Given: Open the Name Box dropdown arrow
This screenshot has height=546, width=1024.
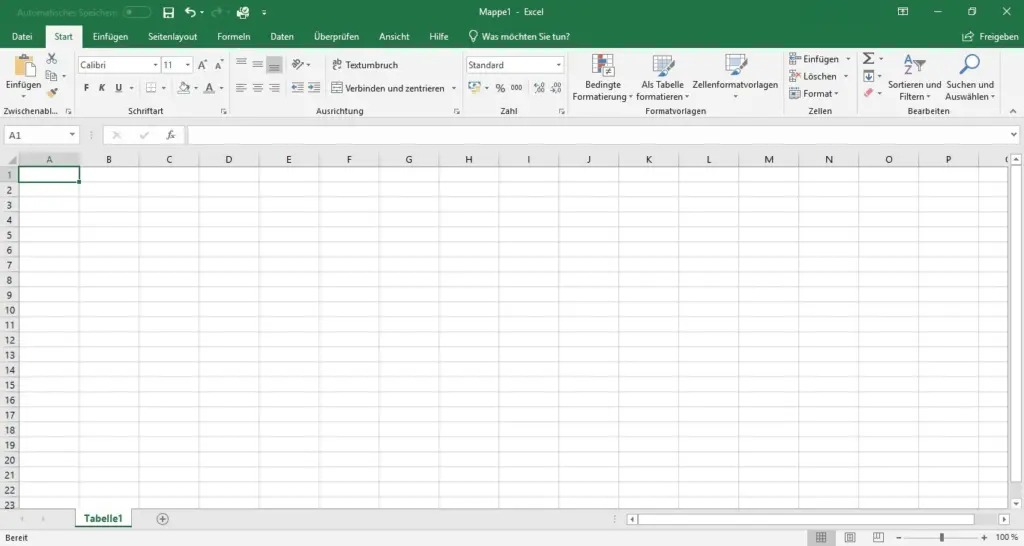Looking at the screenshot, I should [x=73, y=135].
